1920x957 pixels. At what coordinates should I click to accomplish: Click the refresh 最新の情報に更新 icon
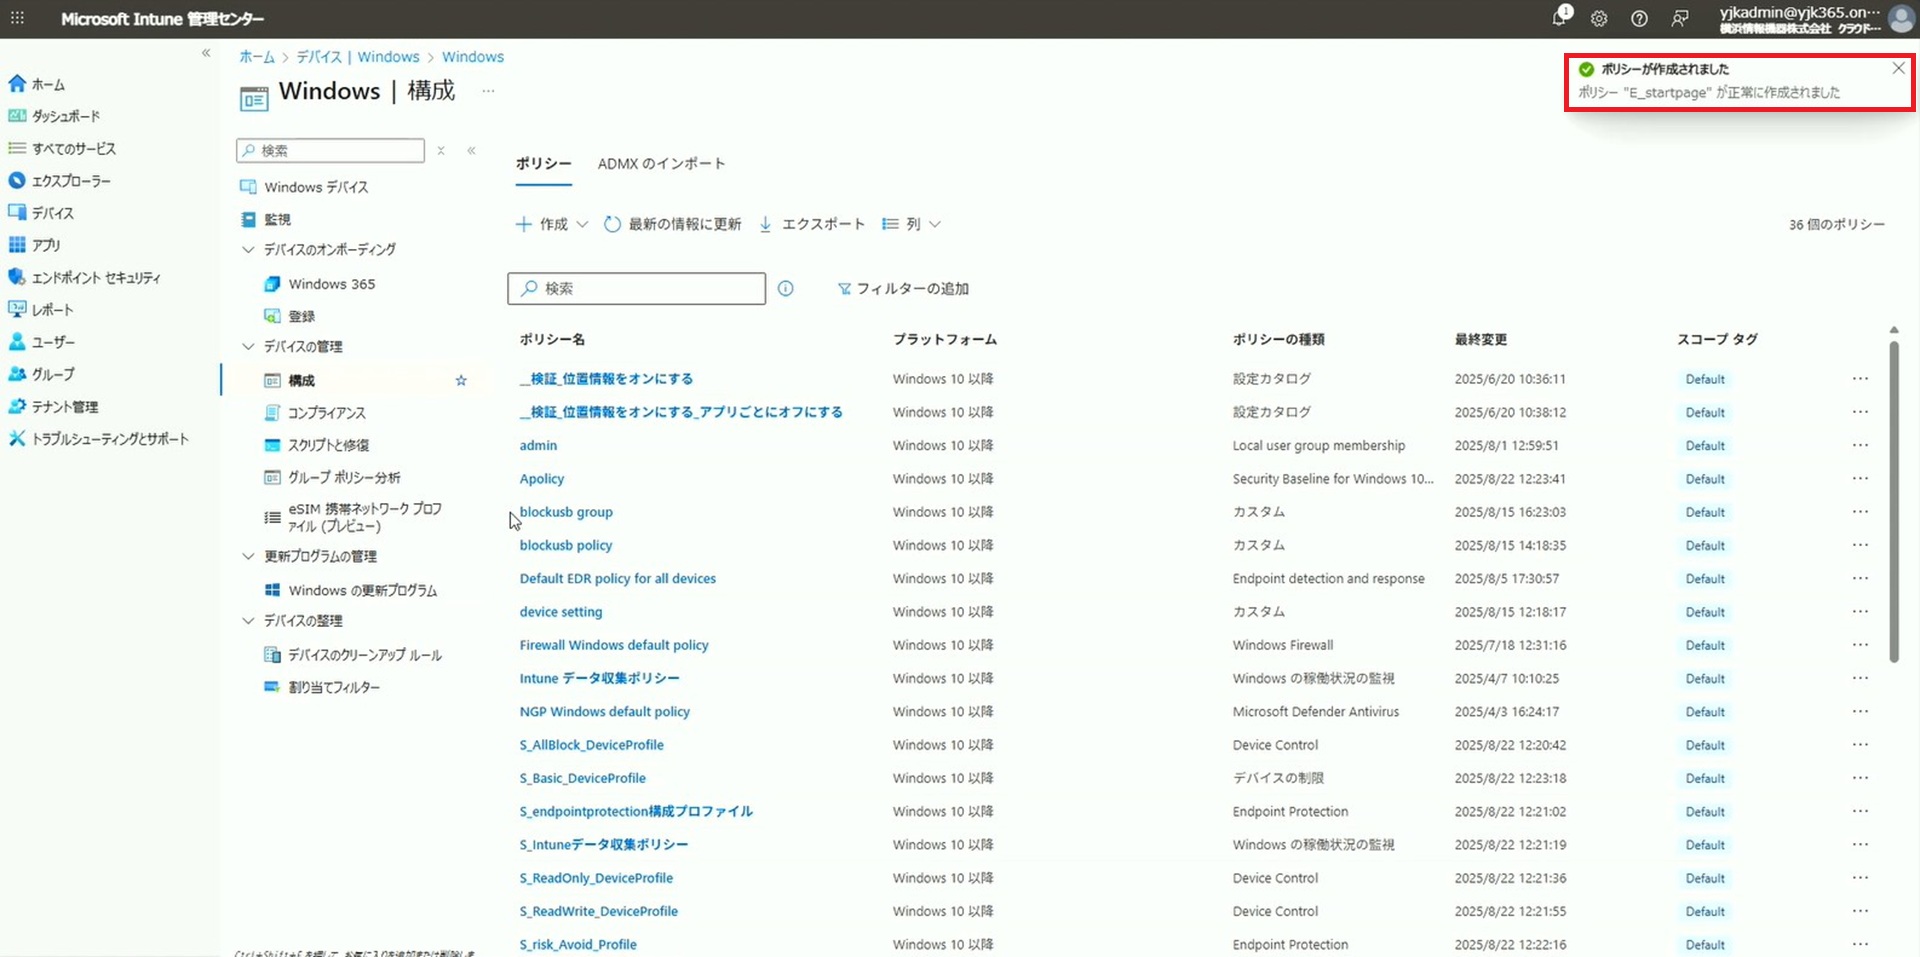[612, 224]
